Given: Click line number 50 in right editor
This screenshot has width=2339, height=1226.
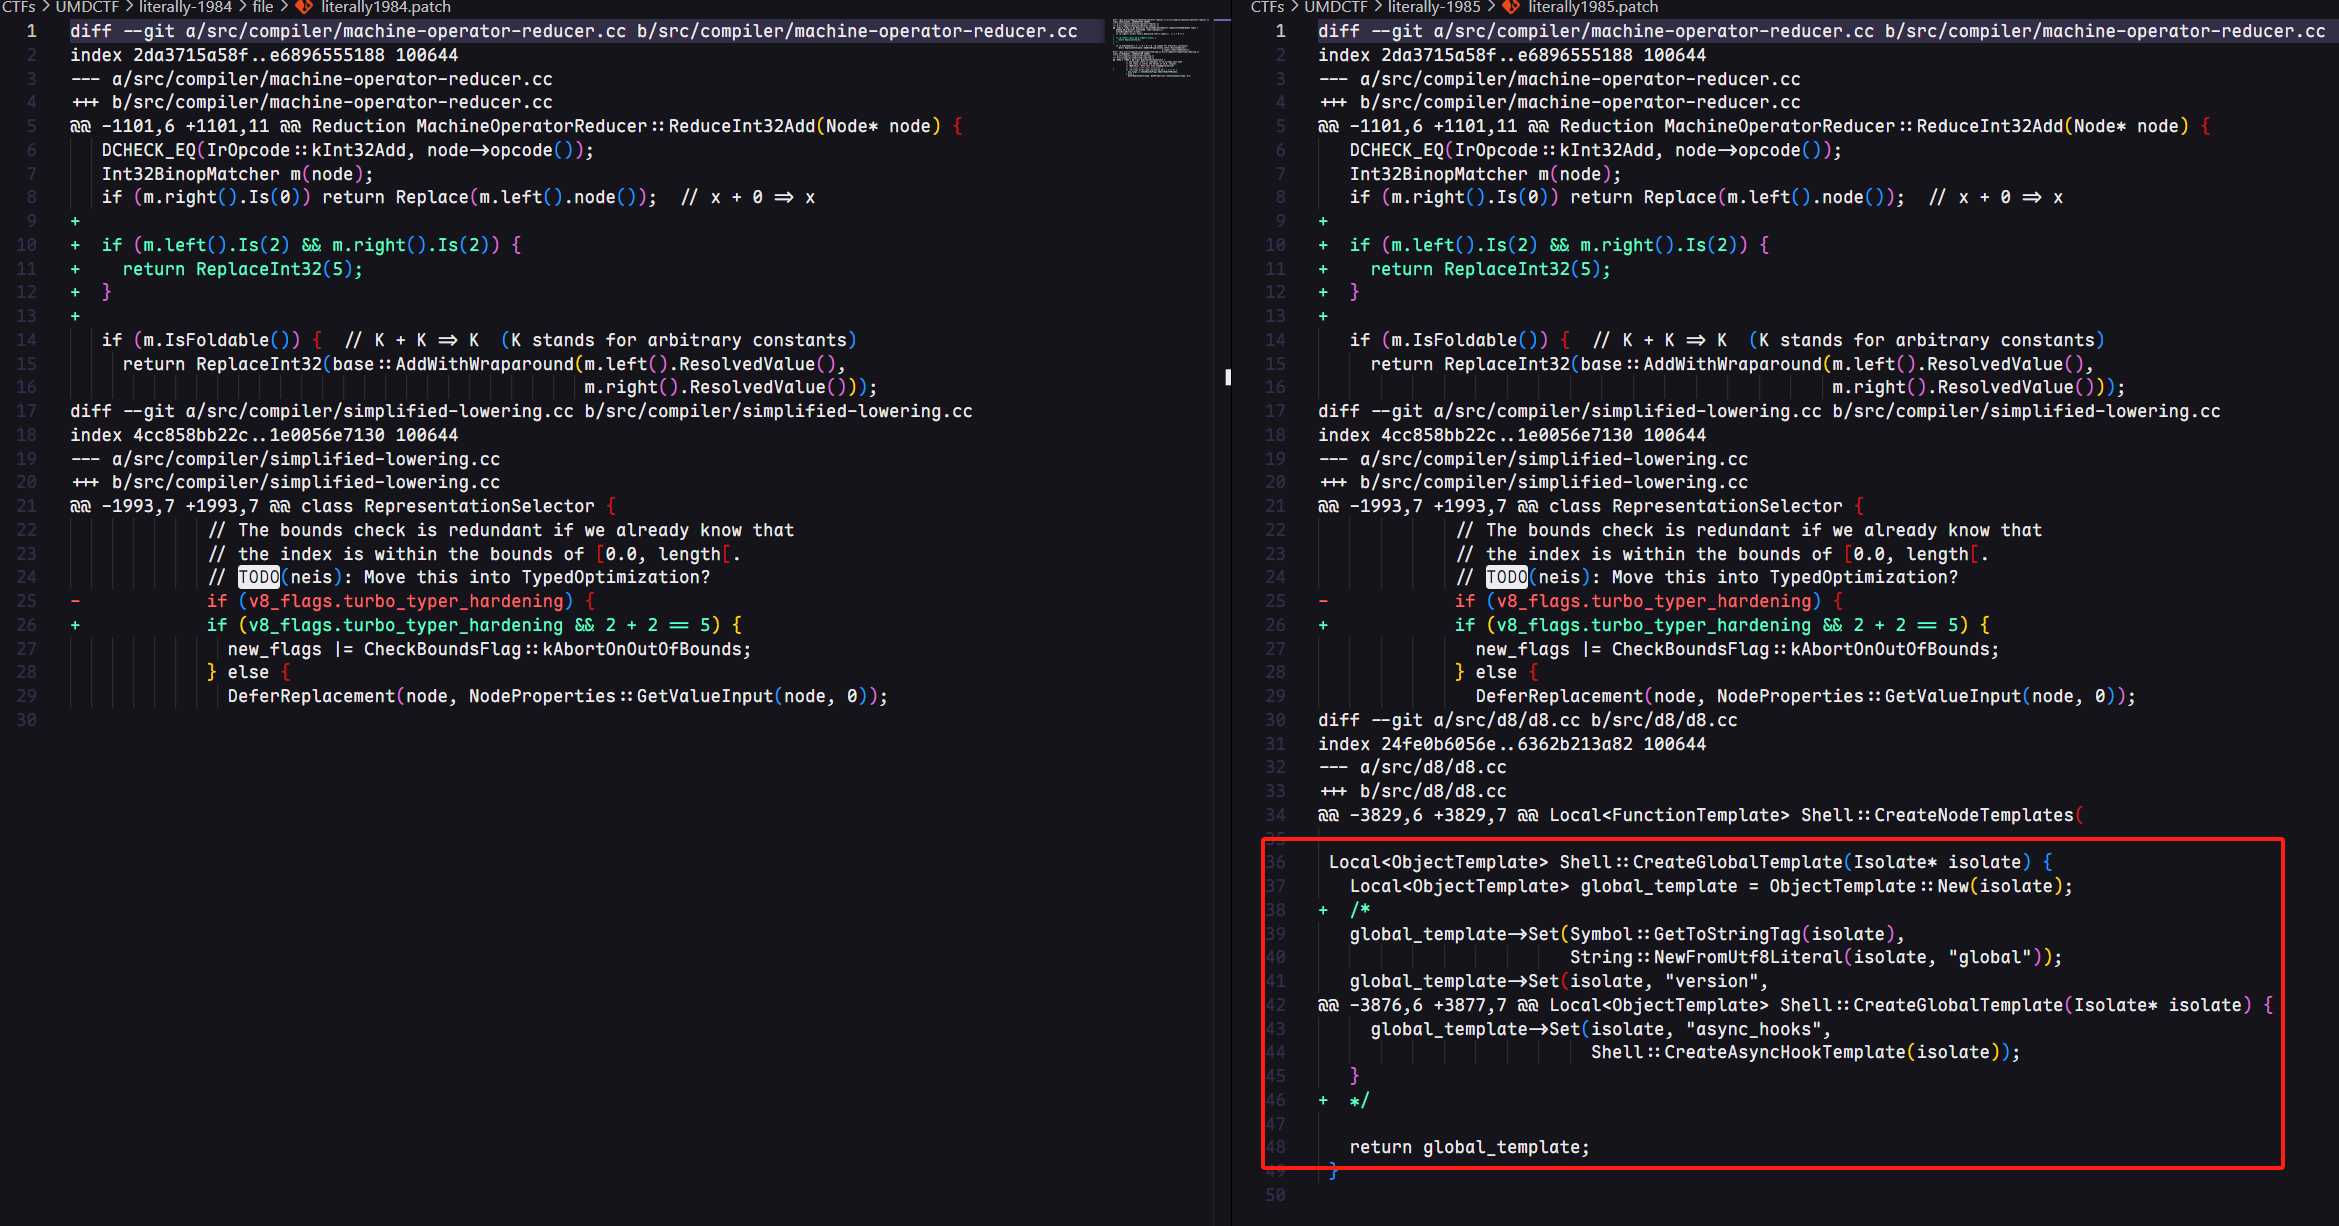Looking at the screenshot, I should pyautogui.click(x=1275, y=1195).
